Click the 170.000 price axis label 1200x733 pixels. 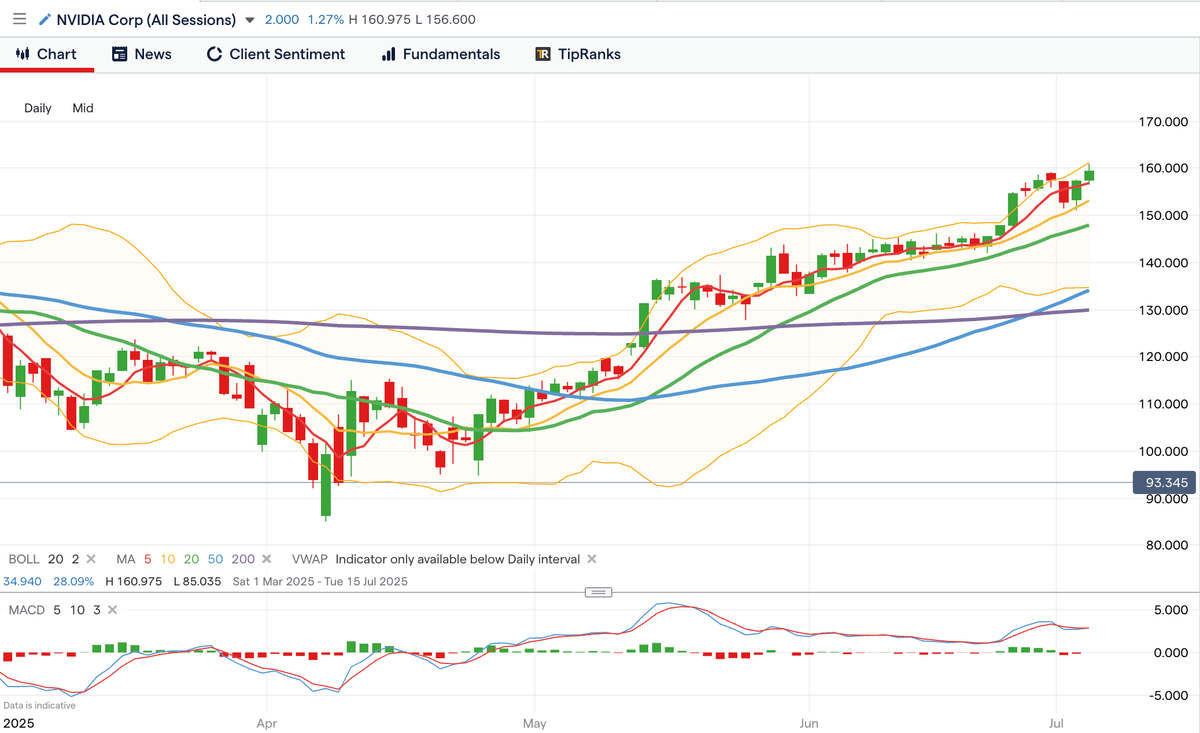pyautogui.click(x=1163, y=122)
